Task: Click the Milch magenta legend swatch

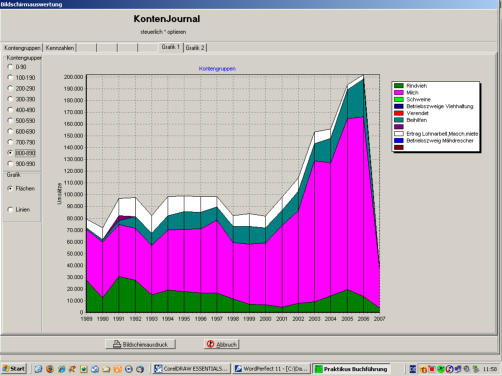Action: point(399,92)
